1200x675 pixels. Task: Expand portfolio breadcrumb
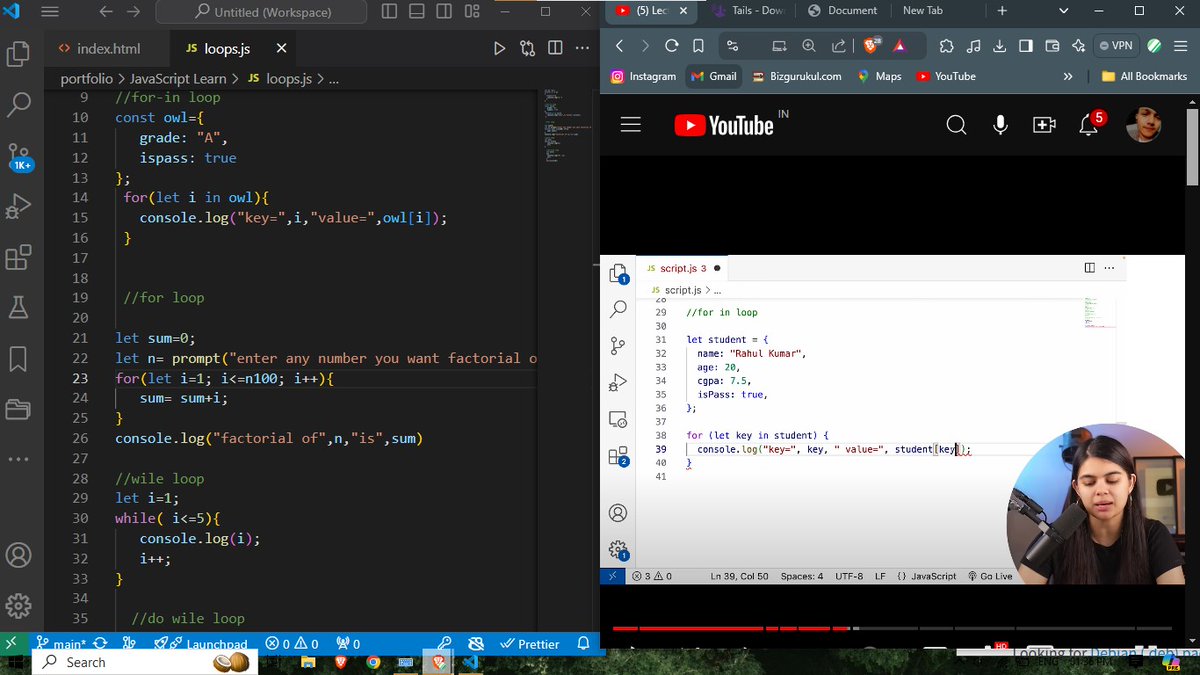(x=87, y=78)
